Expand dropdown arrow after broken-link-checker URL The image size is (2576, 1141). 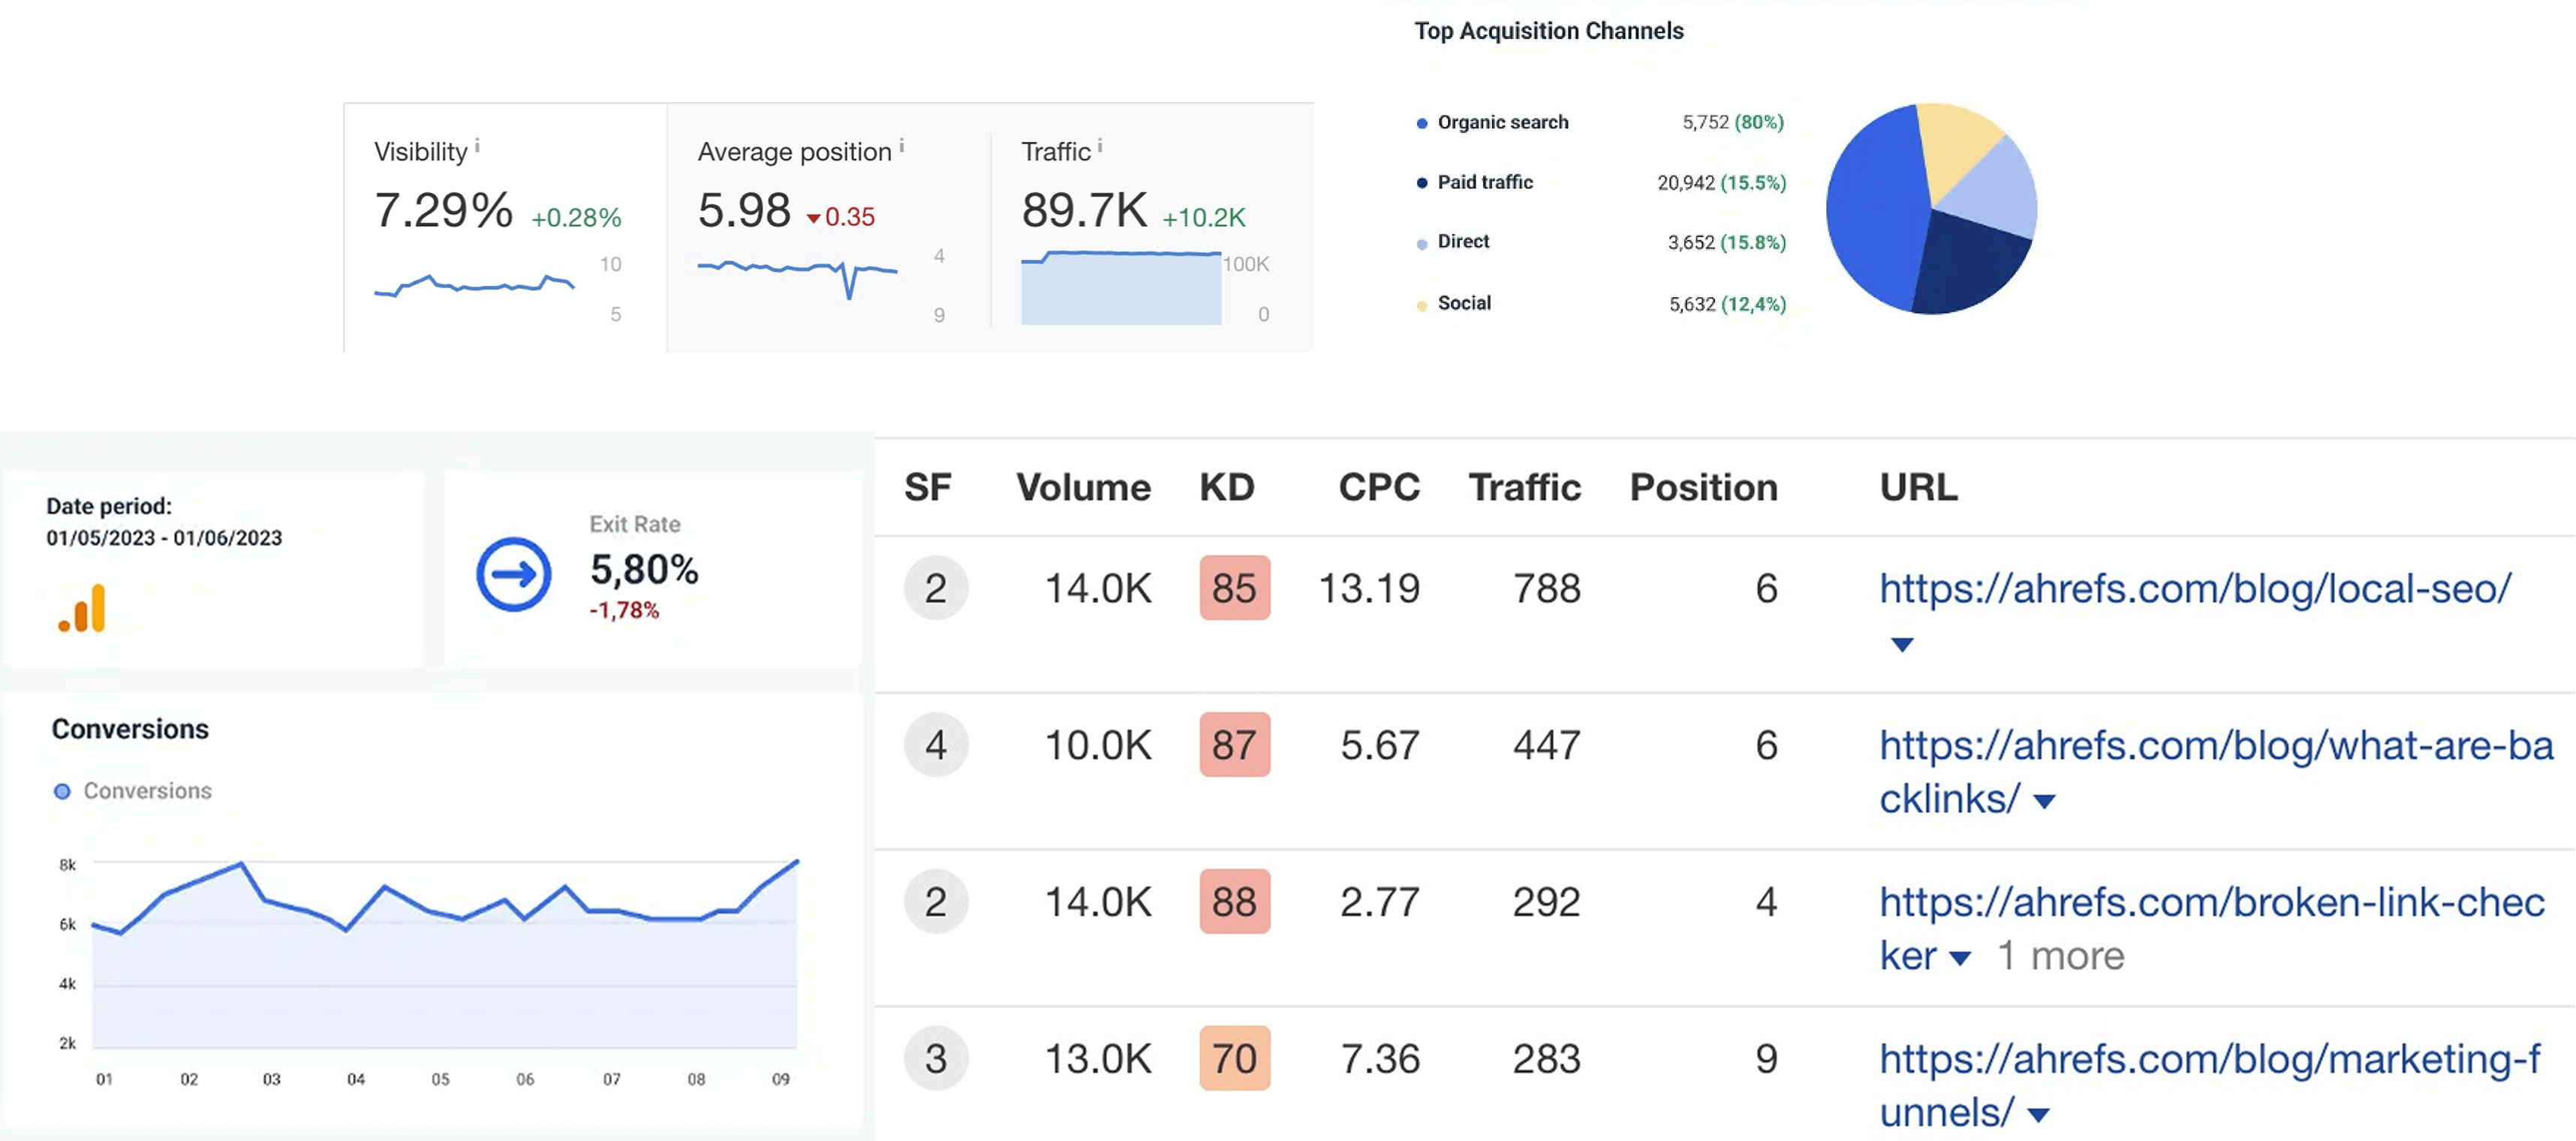1960,958
